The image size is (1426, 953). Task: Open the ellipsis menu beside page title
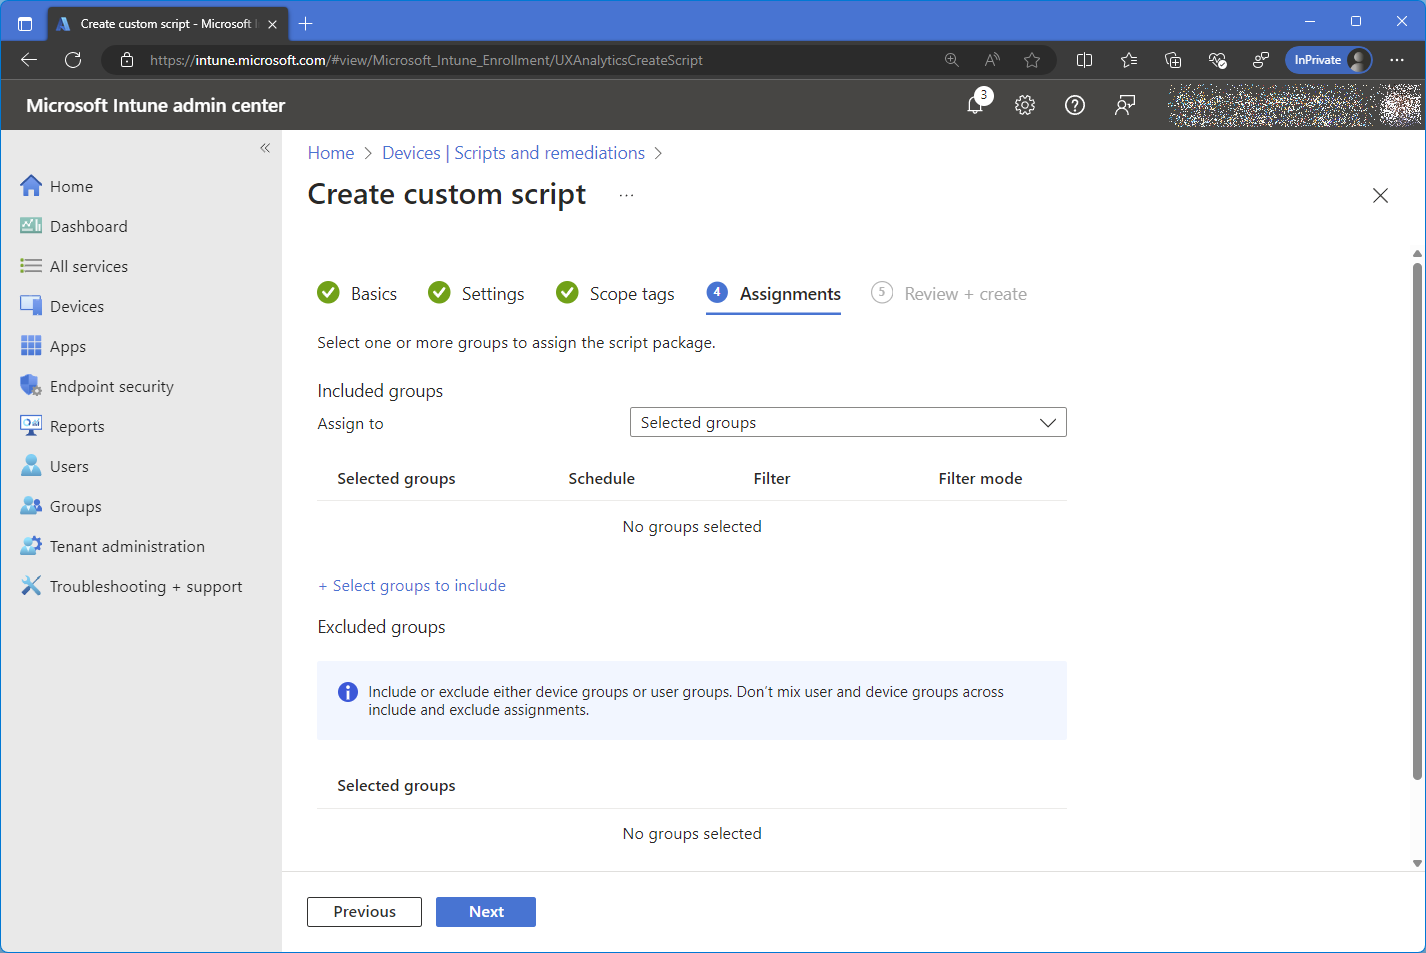(x=626, y=195)
